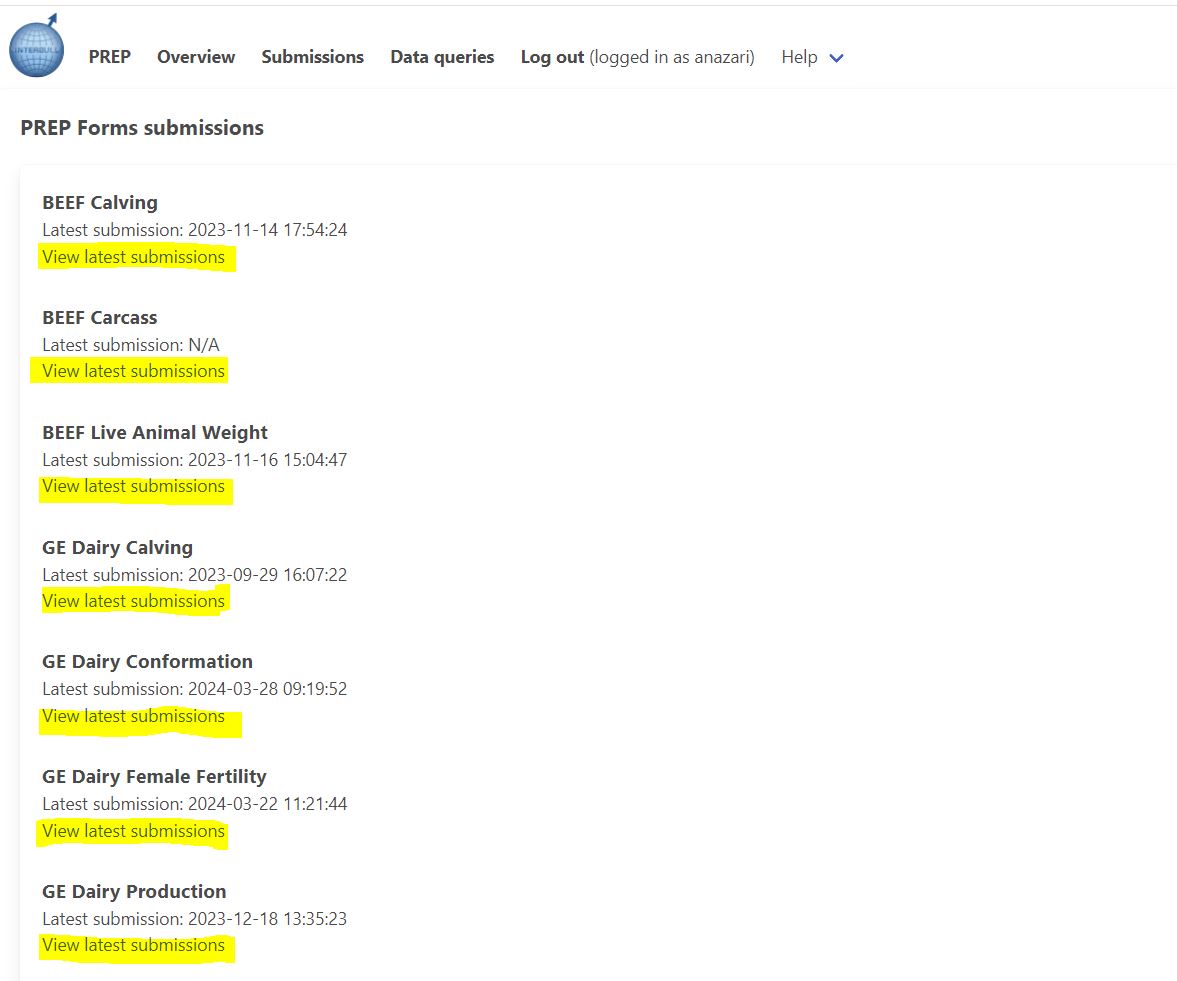1177x981 pixels.
Task: Expand the Help dropdown menu
Action: (812, 57)
